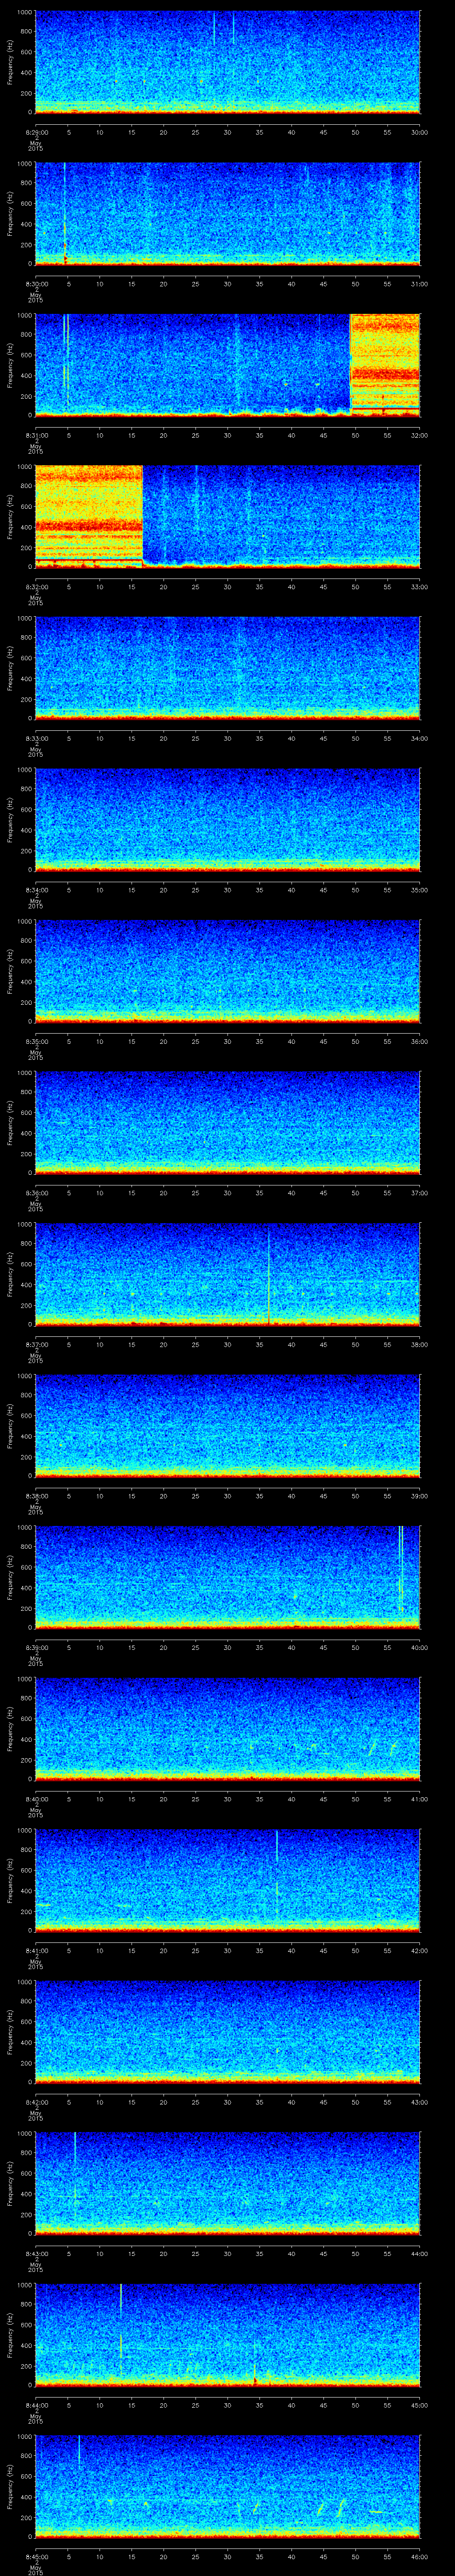The height and width of the screenshot is (2576, 455).
Task: Click the 41:00 end time label
Action: (420, 1798)
